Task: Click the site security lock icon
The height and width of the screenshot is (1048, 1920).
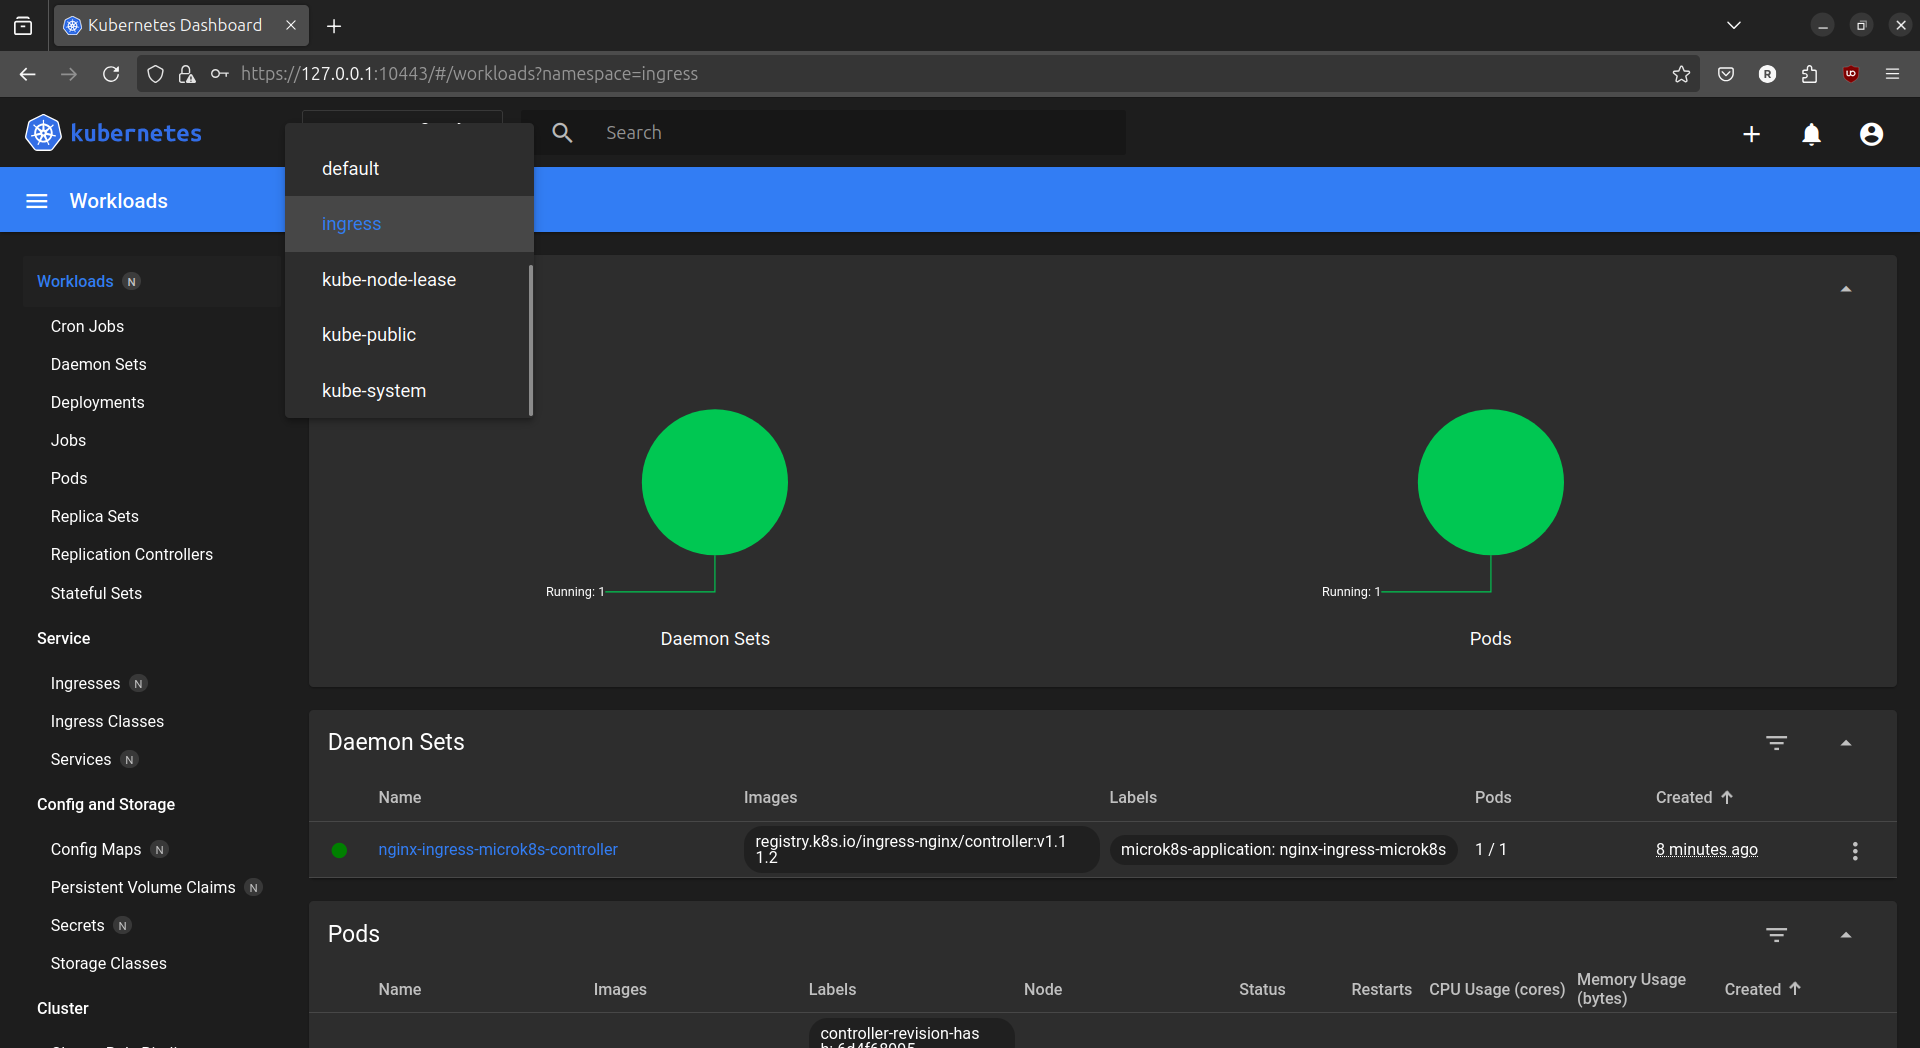Action: pyautogui.click(x=187, y=74)
